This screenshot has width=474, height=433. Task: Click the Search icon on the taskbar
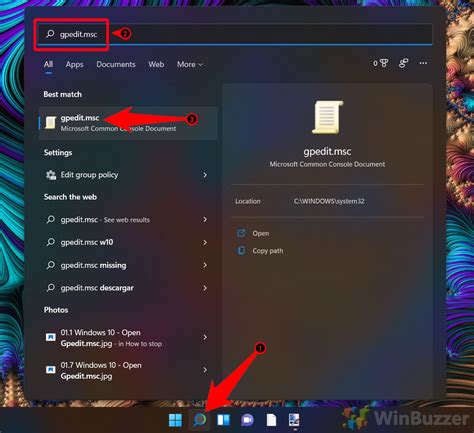[x=200, y=420]
